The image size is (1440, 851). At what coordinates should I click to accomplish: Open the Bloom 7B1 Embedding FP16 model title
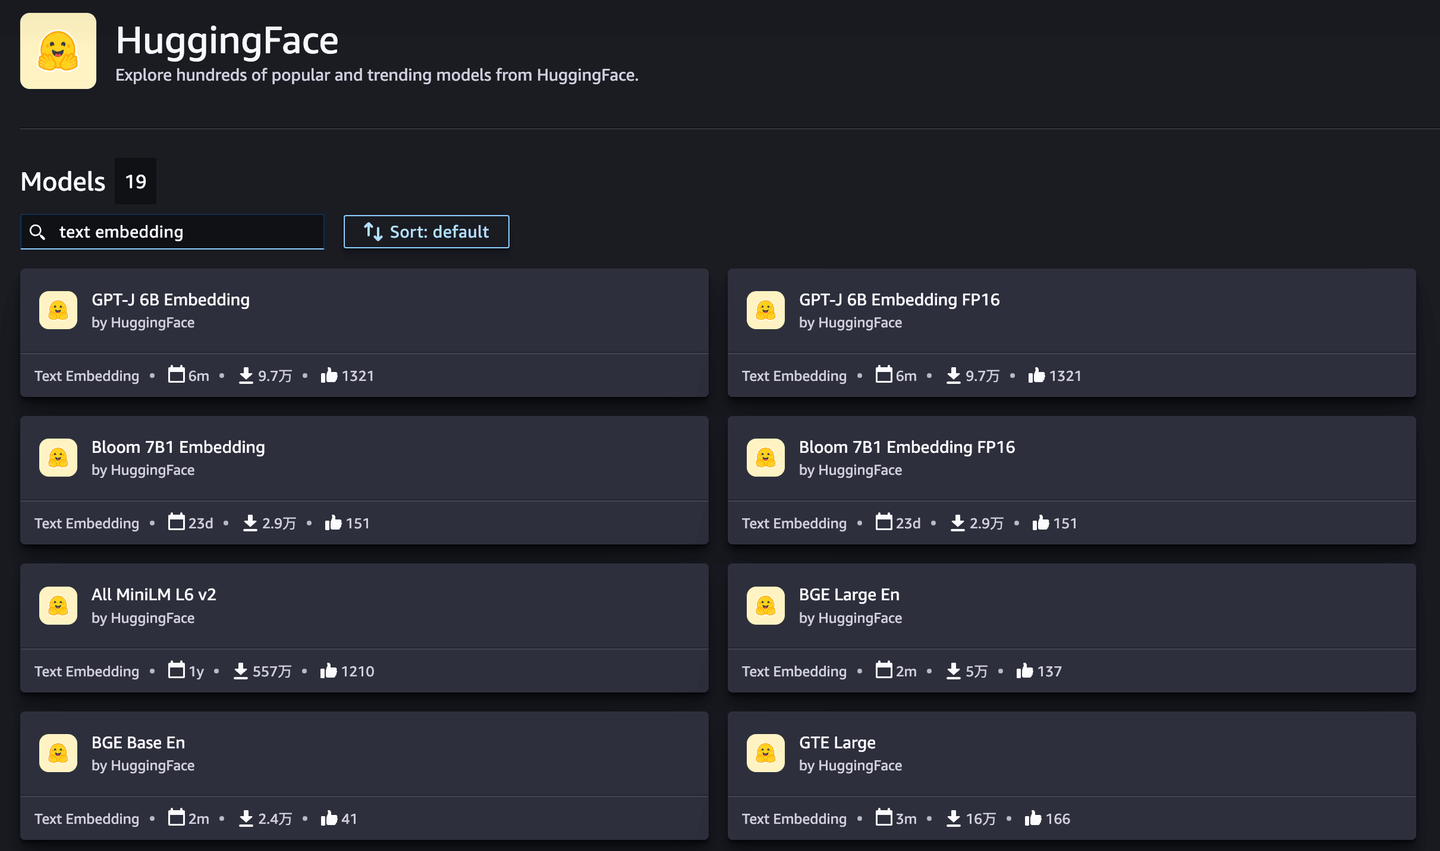907,447
